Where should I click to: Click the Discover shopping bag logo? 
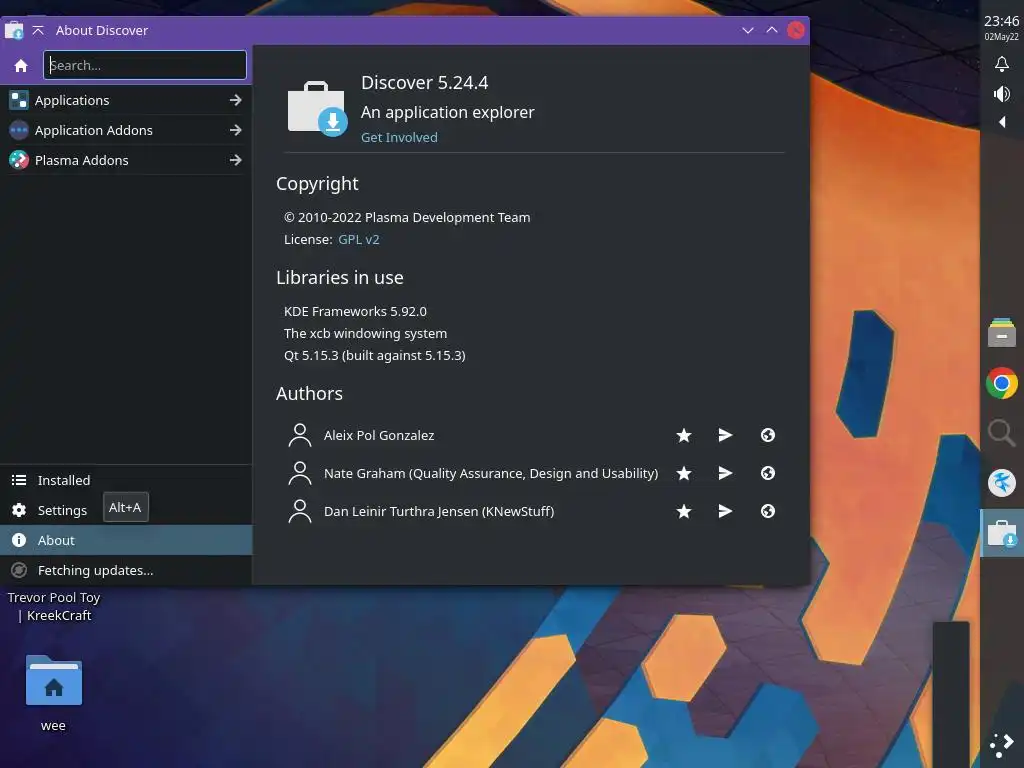pyautogui.click(x=317, y=108)
